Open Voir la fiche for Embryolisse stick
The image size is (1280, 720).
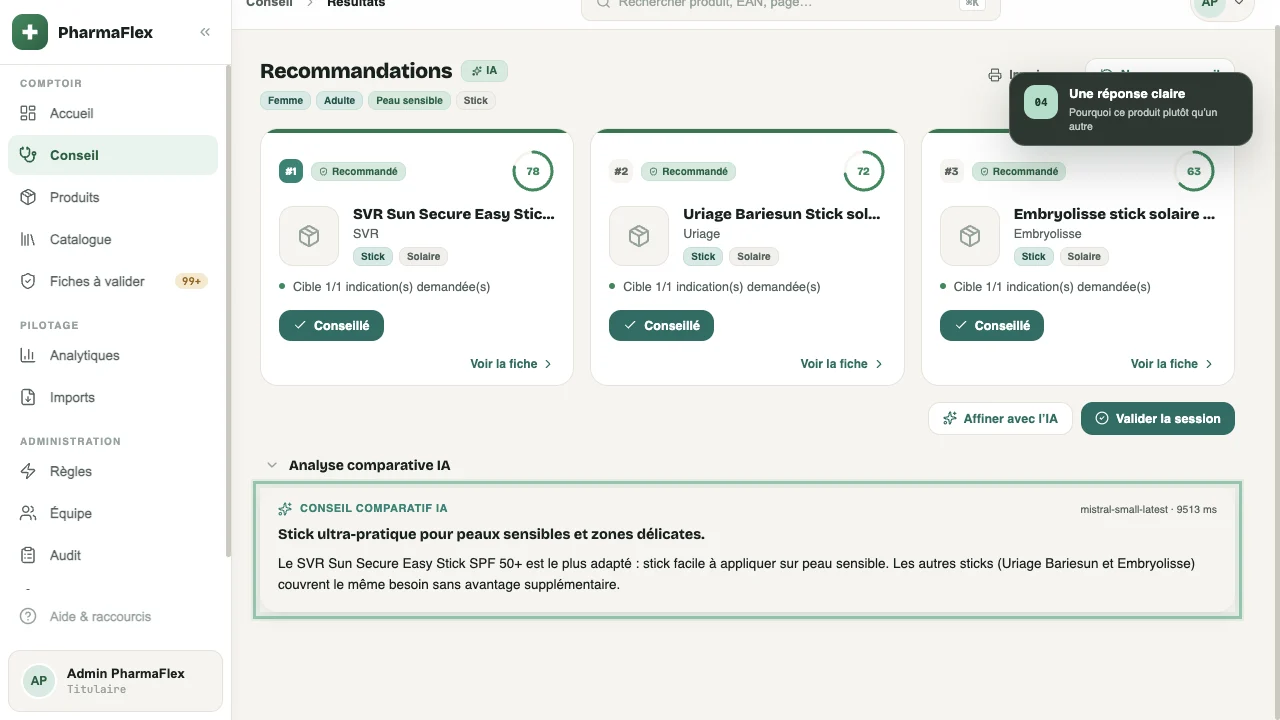point(1172,364)
